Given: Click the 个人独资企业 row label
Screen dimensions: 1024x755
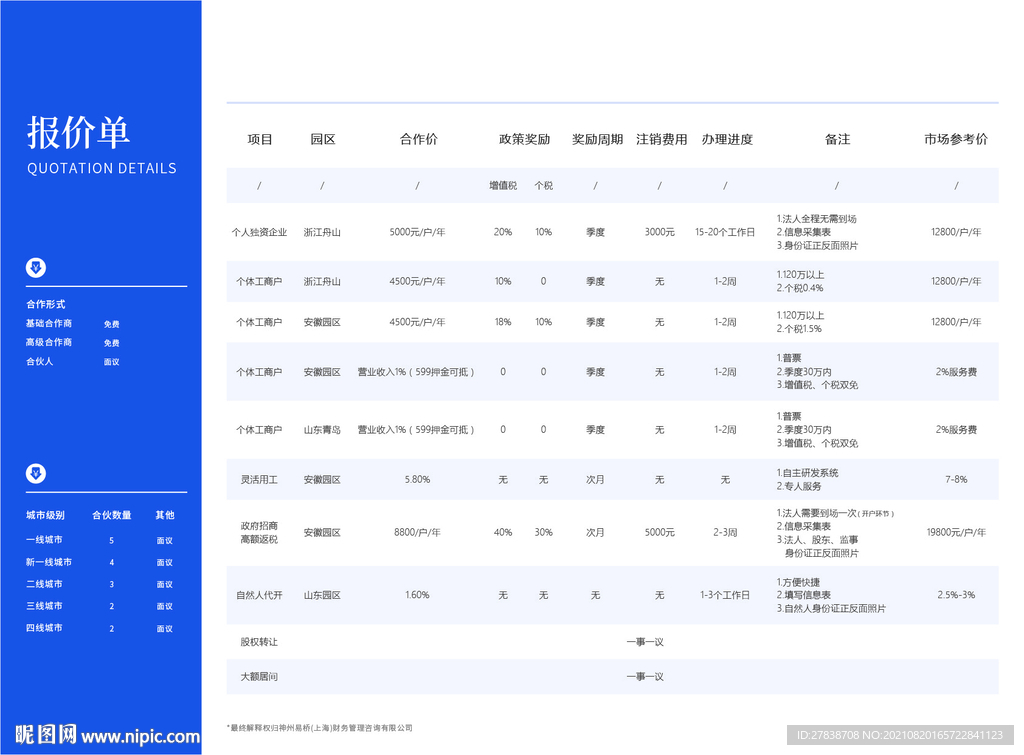Looking at the screenshot, I should [259, 232].
